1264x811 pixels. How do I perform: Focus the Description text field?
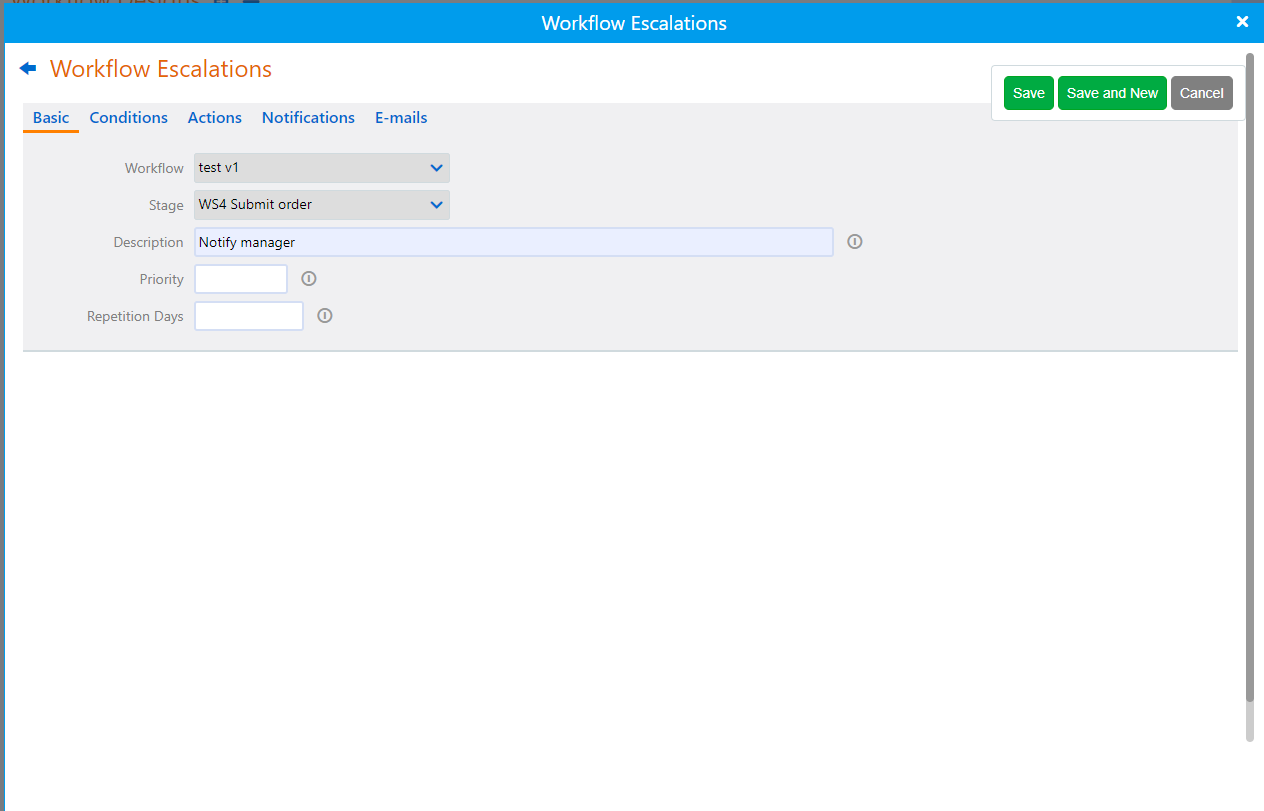pos(513,242)
